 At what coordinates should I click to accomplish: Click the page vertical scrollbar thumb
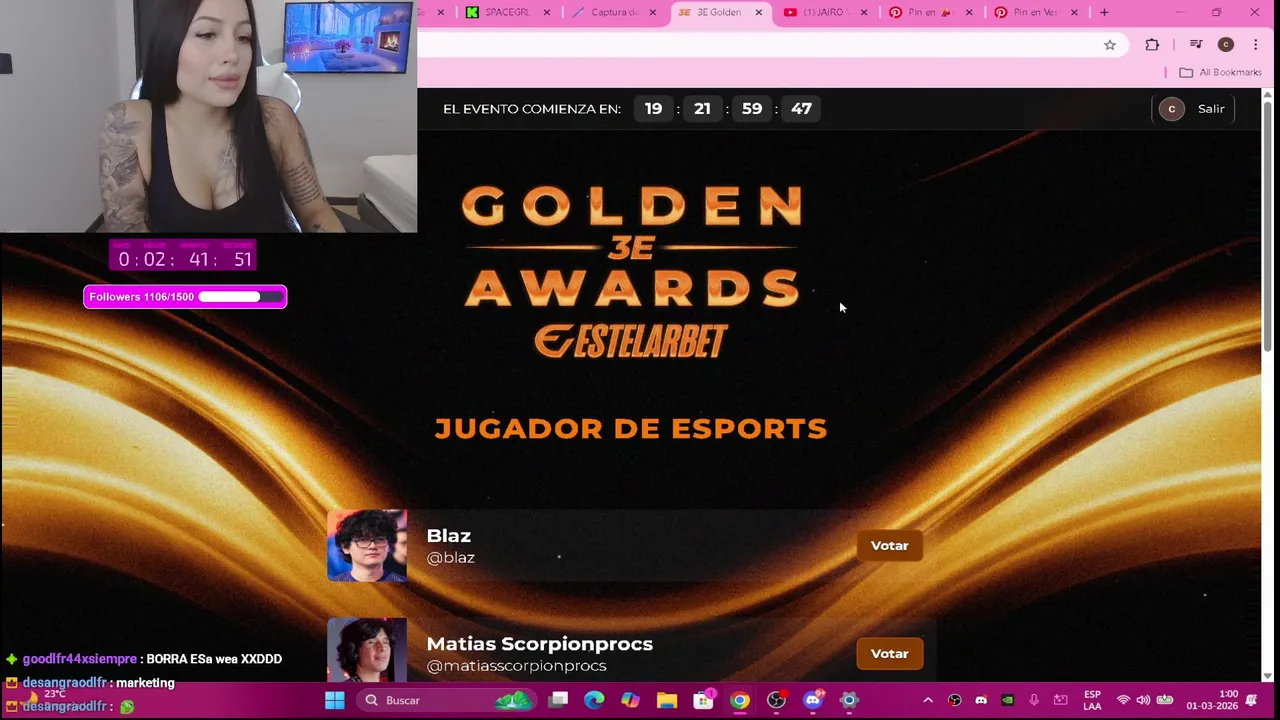[1268, 225]
